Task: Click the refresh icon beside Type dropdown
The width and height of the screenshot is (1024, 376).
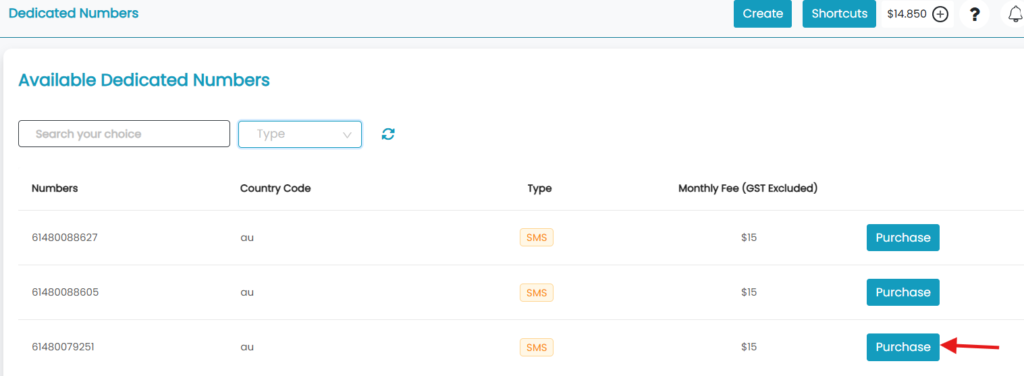Action: (x=389, y=134)
